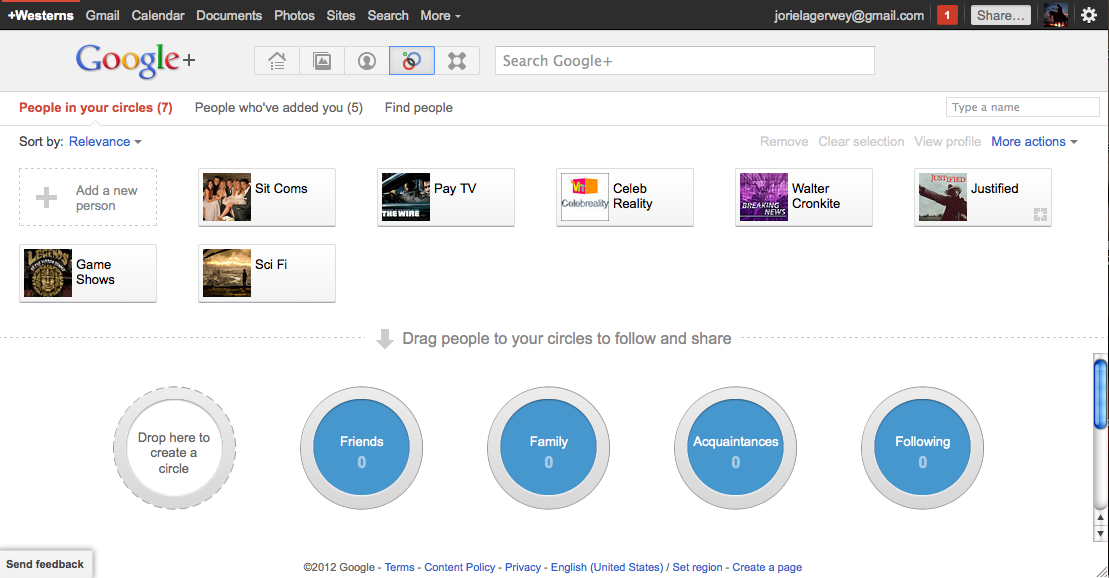
Task: Switch to People in your circles tab
Action: click(95, 108)
